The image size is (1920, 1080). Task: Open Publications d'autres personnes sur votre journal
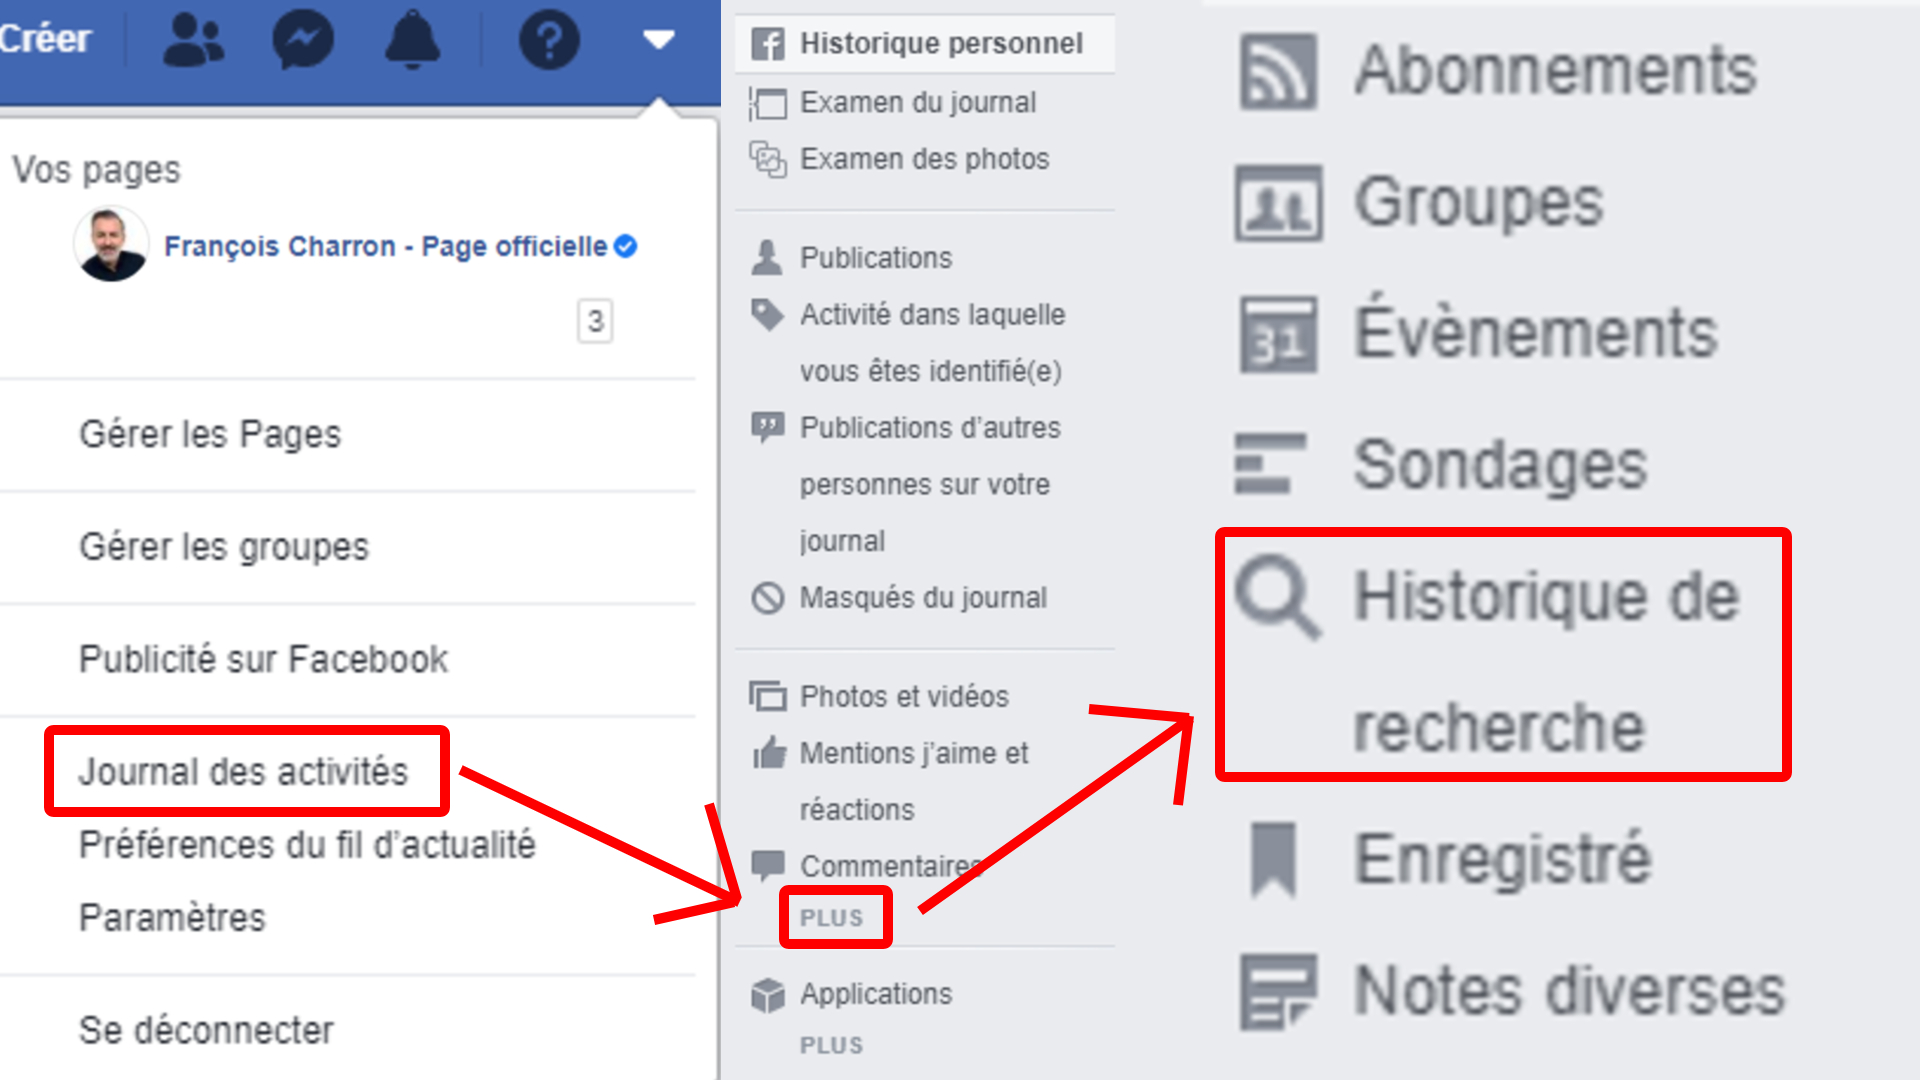pyautogui.click(x=930, y=484)
